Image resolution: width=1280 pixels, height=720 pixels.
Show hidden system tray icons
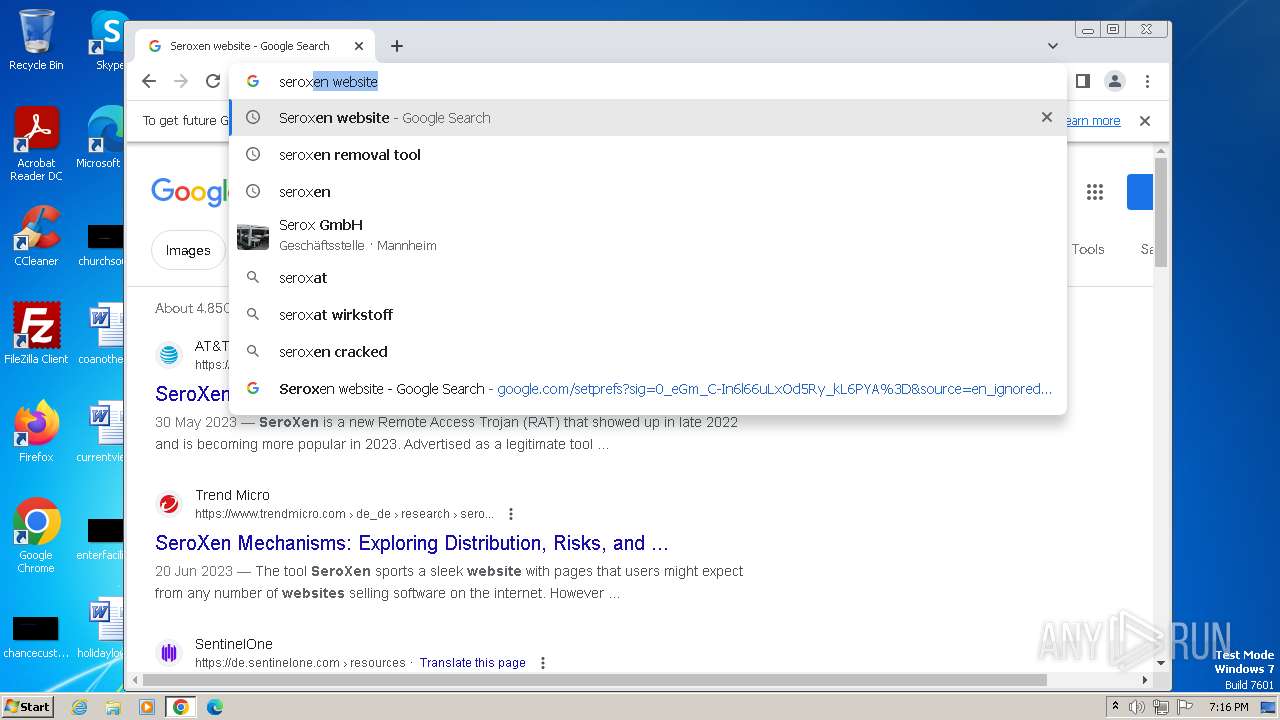[x=1115, y=707]
